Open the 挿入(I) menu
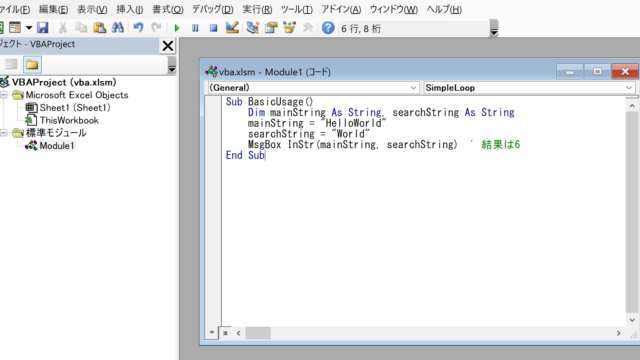 pos(130,9)
